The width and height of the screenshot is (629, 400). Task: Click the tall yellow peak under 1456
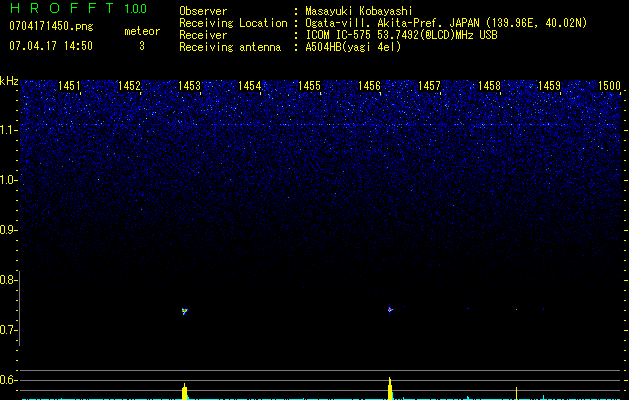[x=390, y=387]
